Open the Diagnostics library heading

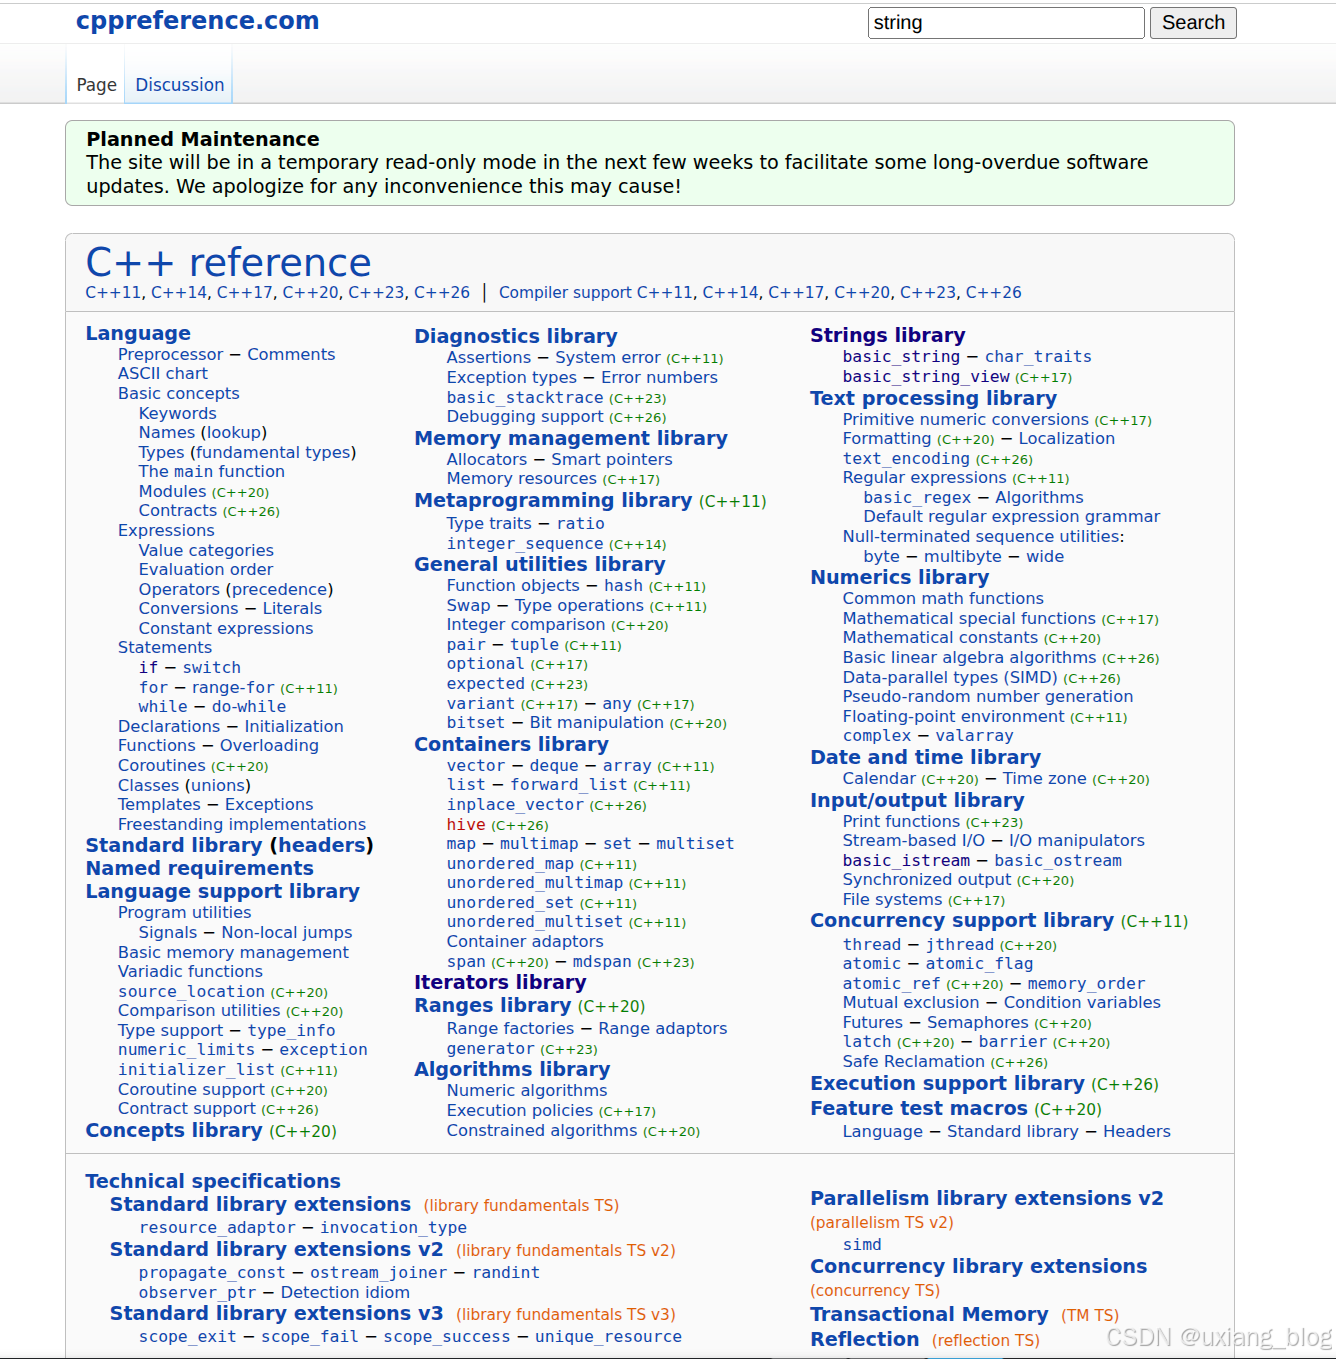point(516,336)
